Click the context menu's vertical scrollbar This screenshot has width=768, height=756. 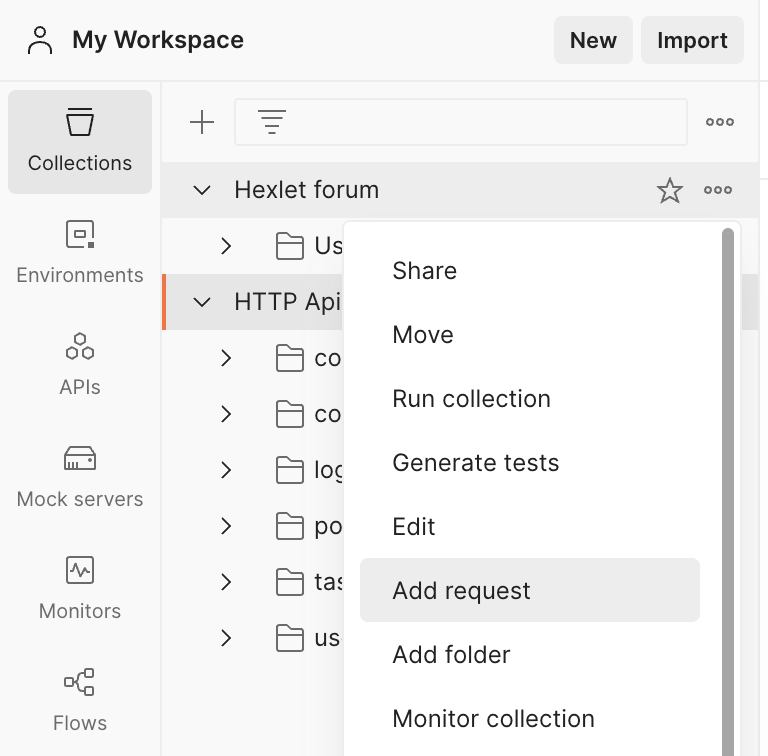tap(728, 480)
